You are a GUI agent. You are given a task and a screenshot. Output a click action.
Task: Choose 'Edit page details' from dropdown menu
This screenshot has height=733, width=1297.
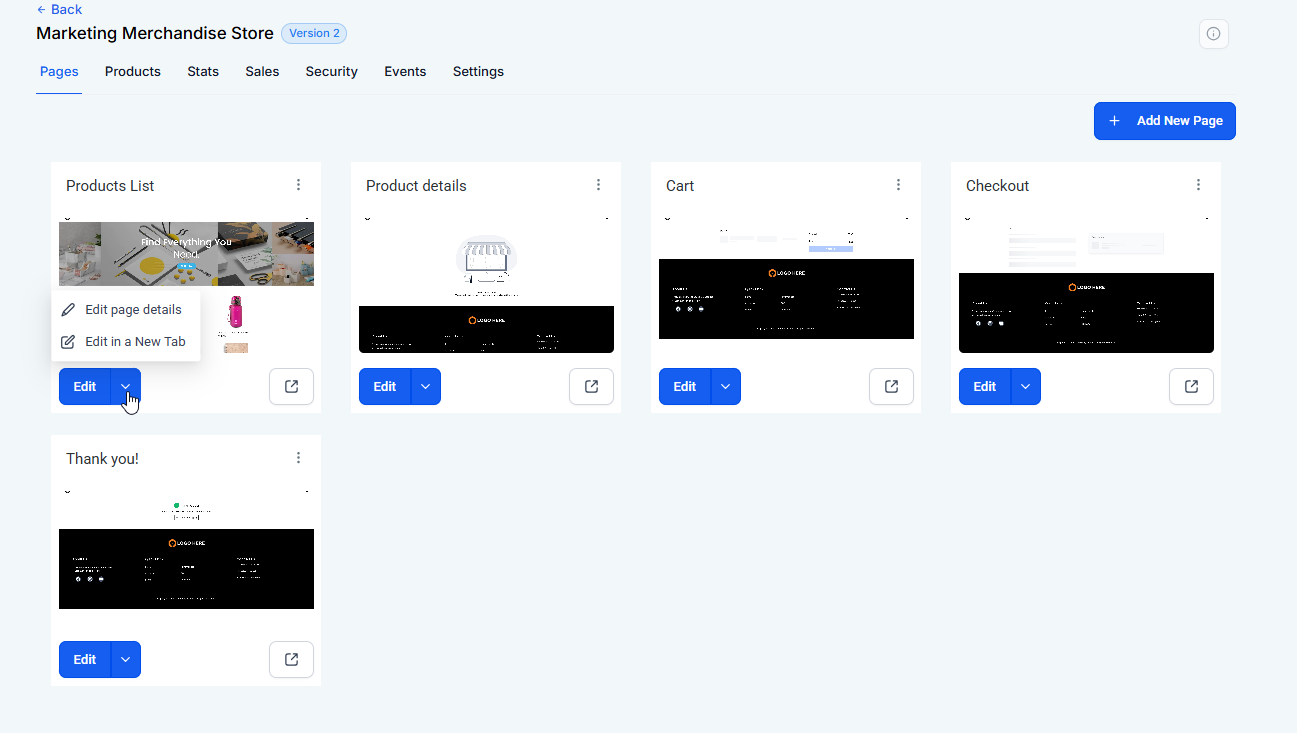tap(132, 310)
